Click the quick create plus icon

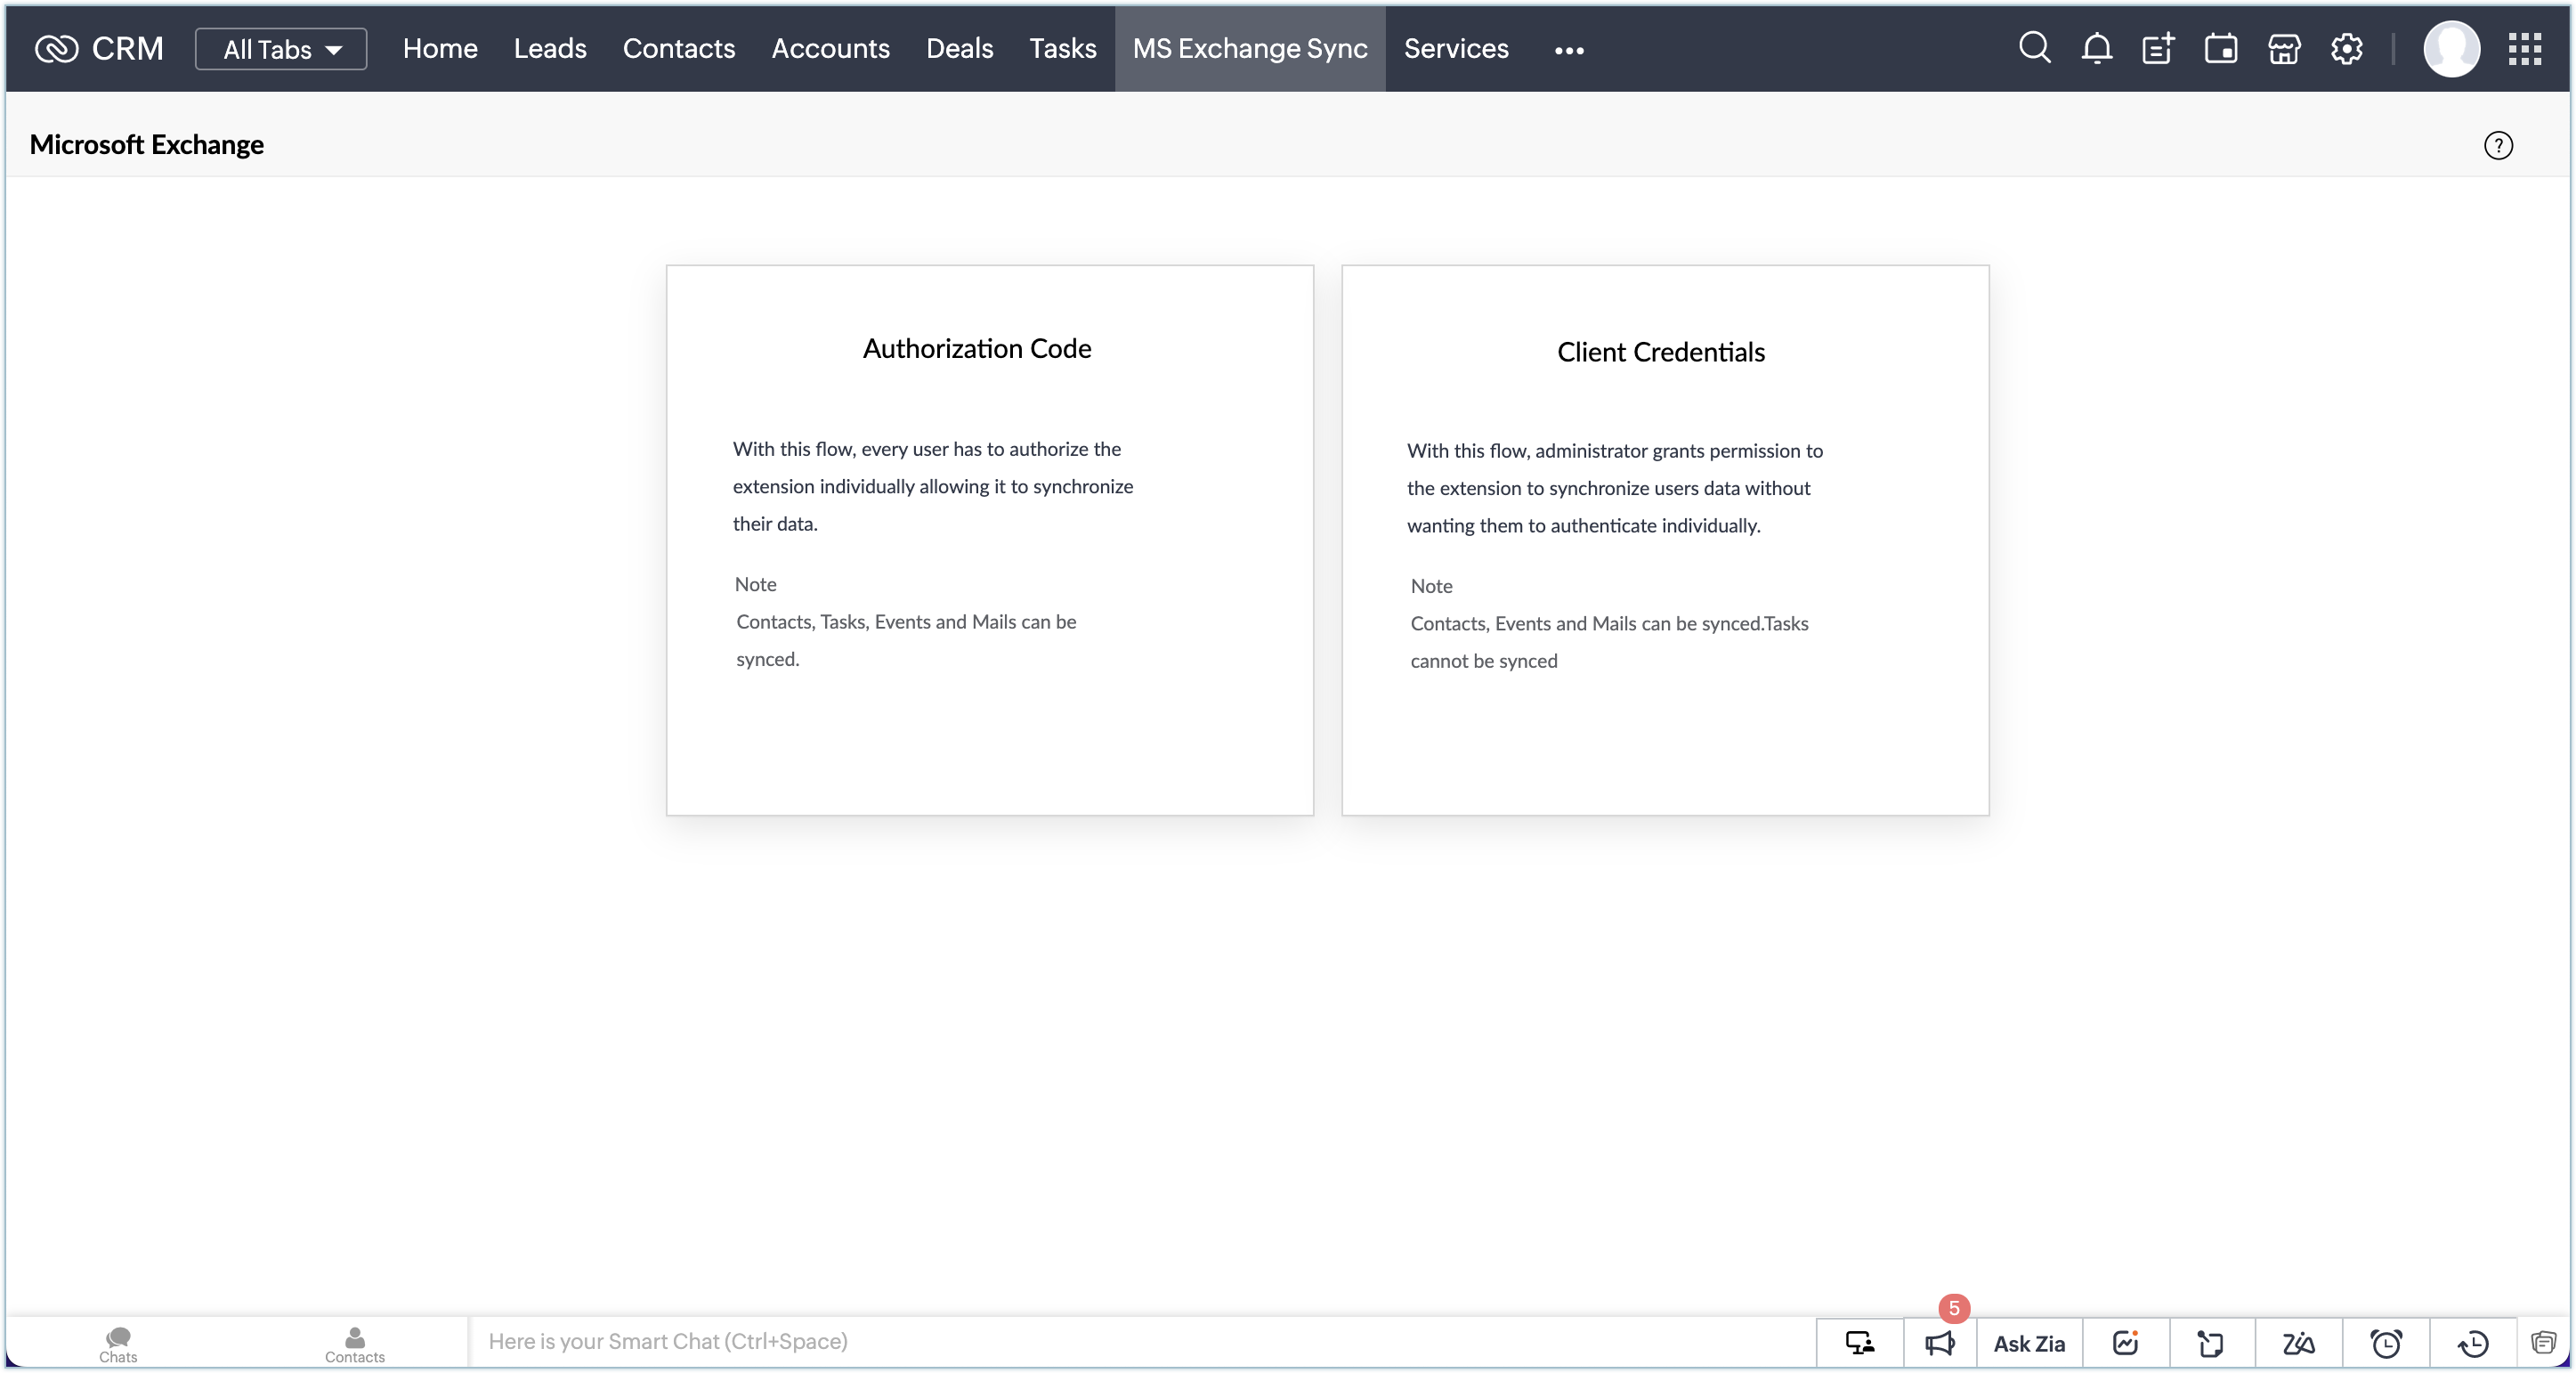pos(2158,48)
